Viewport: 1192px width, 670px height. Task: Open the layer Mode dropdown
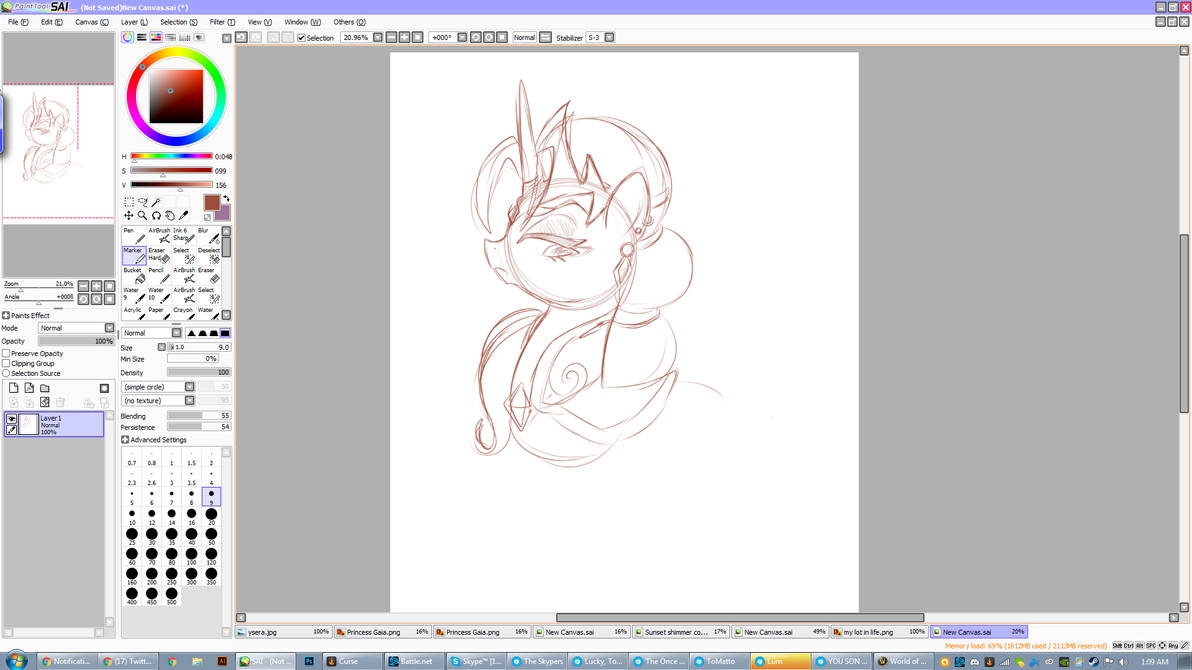76,328
